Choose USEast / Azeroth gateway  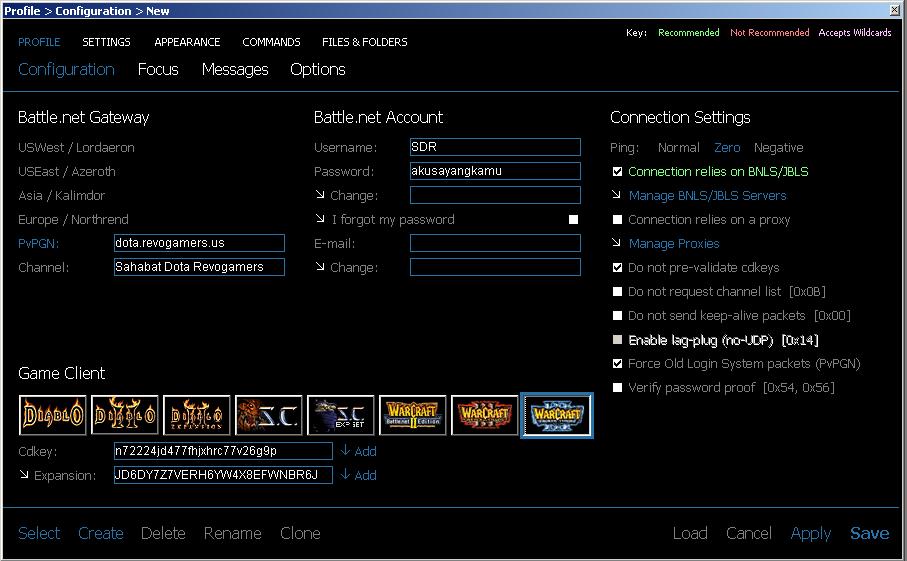[x=67, y=172]
